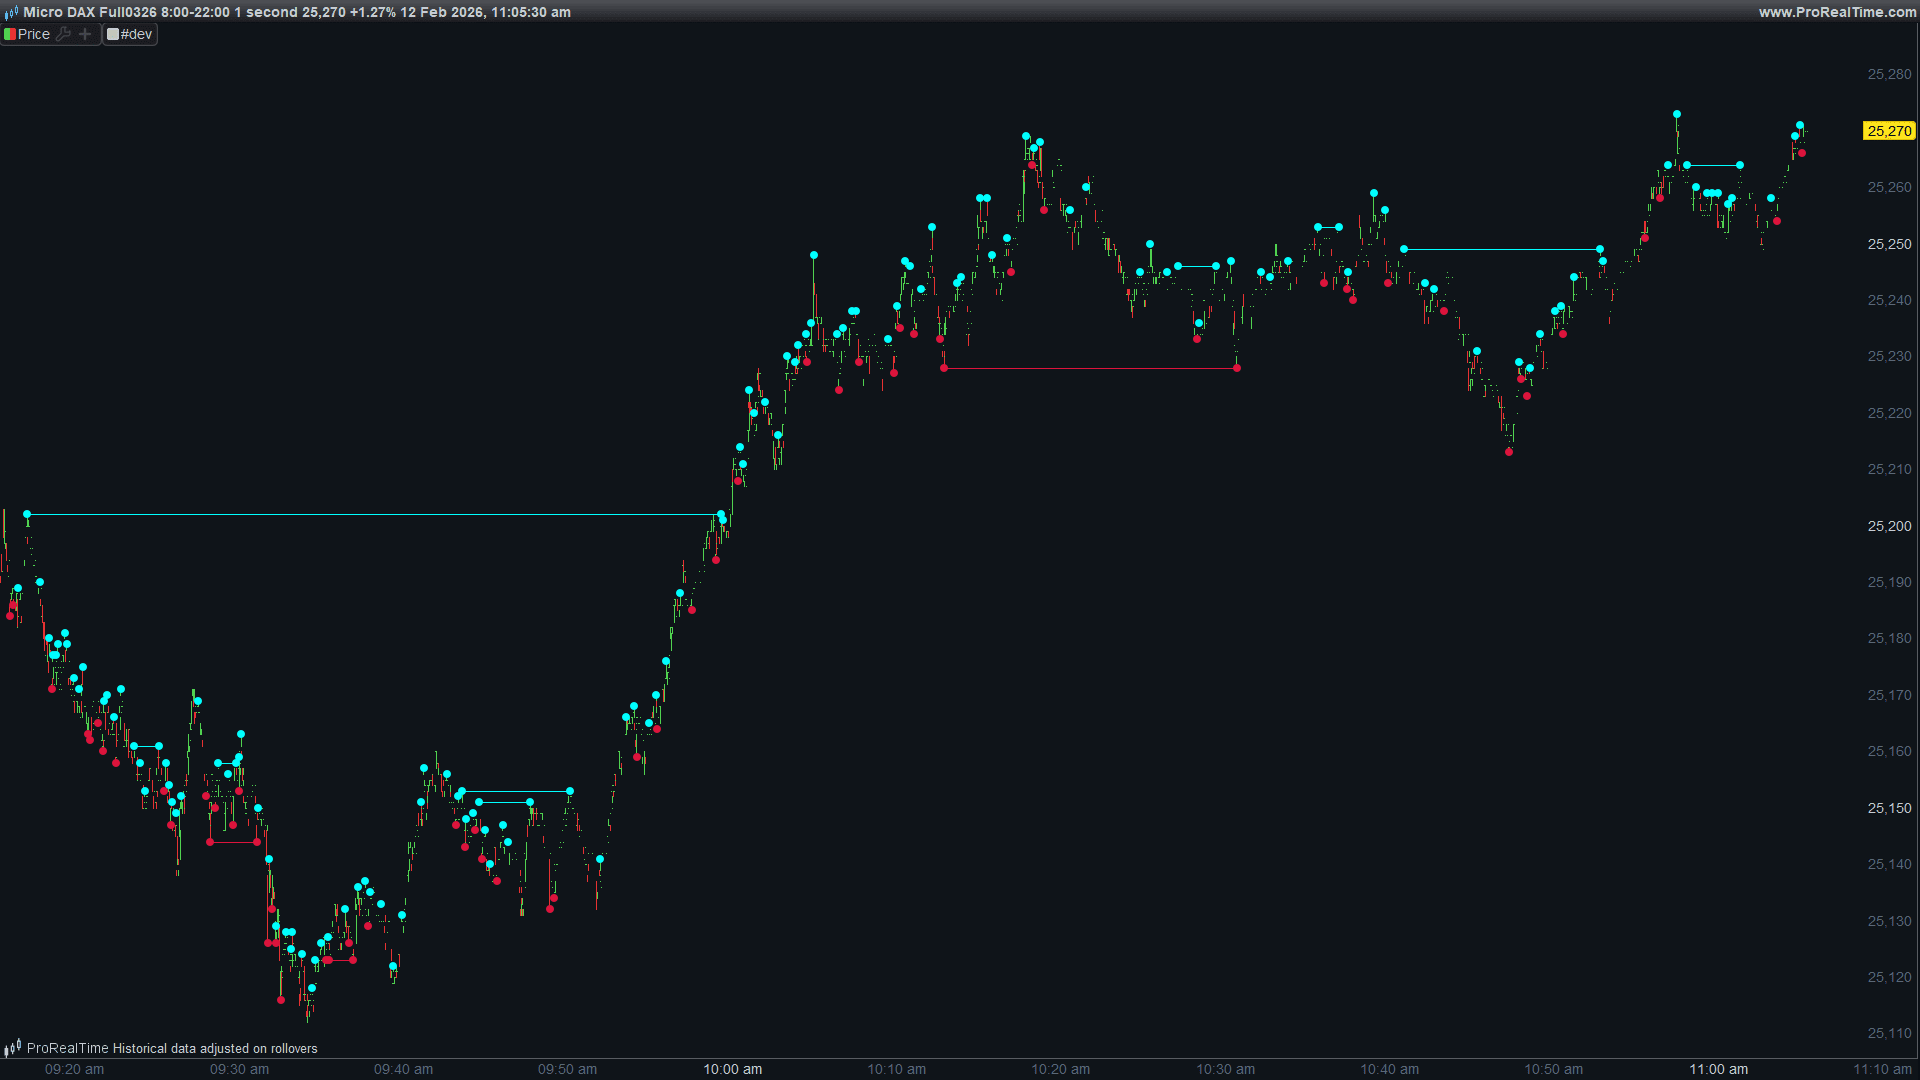Screen dimensions: 1920x1080
Task: Select the #dev indicator label
Action: [137, 34]
